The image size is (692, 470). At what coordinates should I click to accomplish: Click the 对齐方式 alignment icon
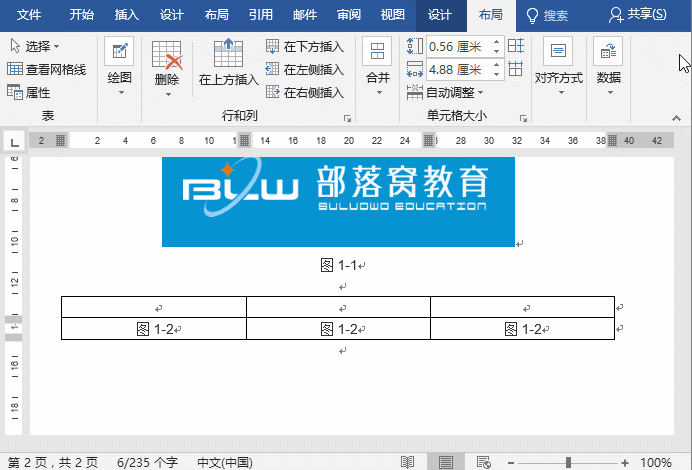click(x=558, y=51)
